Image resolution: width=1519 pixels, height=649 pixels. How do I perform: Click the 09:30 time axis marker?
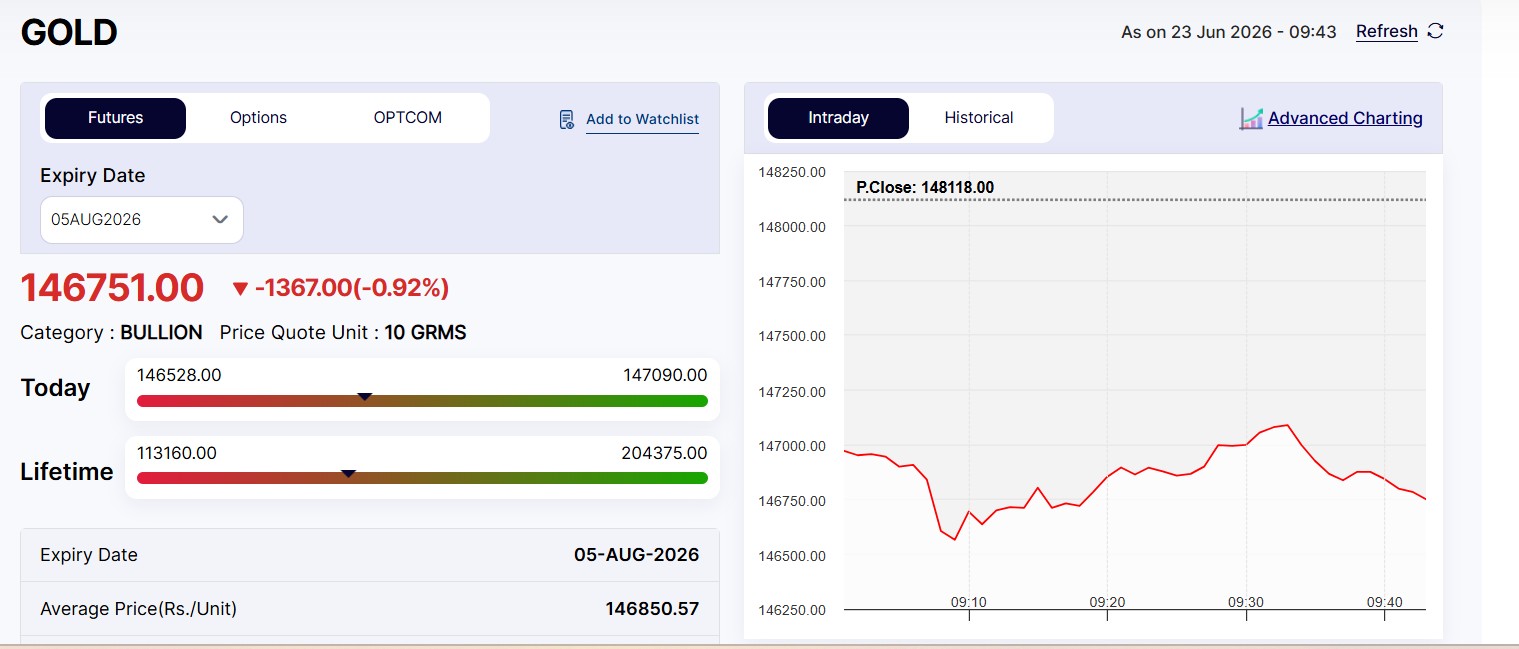click(1246, 602)
